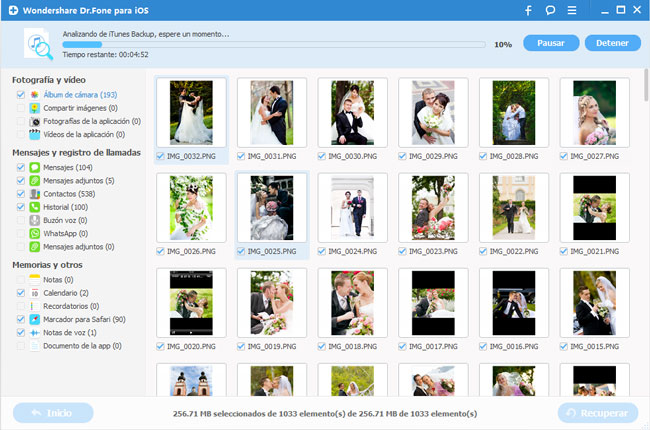Screen dimensions: 650x430
Task: Open the IMG_0031 thumbnail
Action: click(x=272, y=112)
